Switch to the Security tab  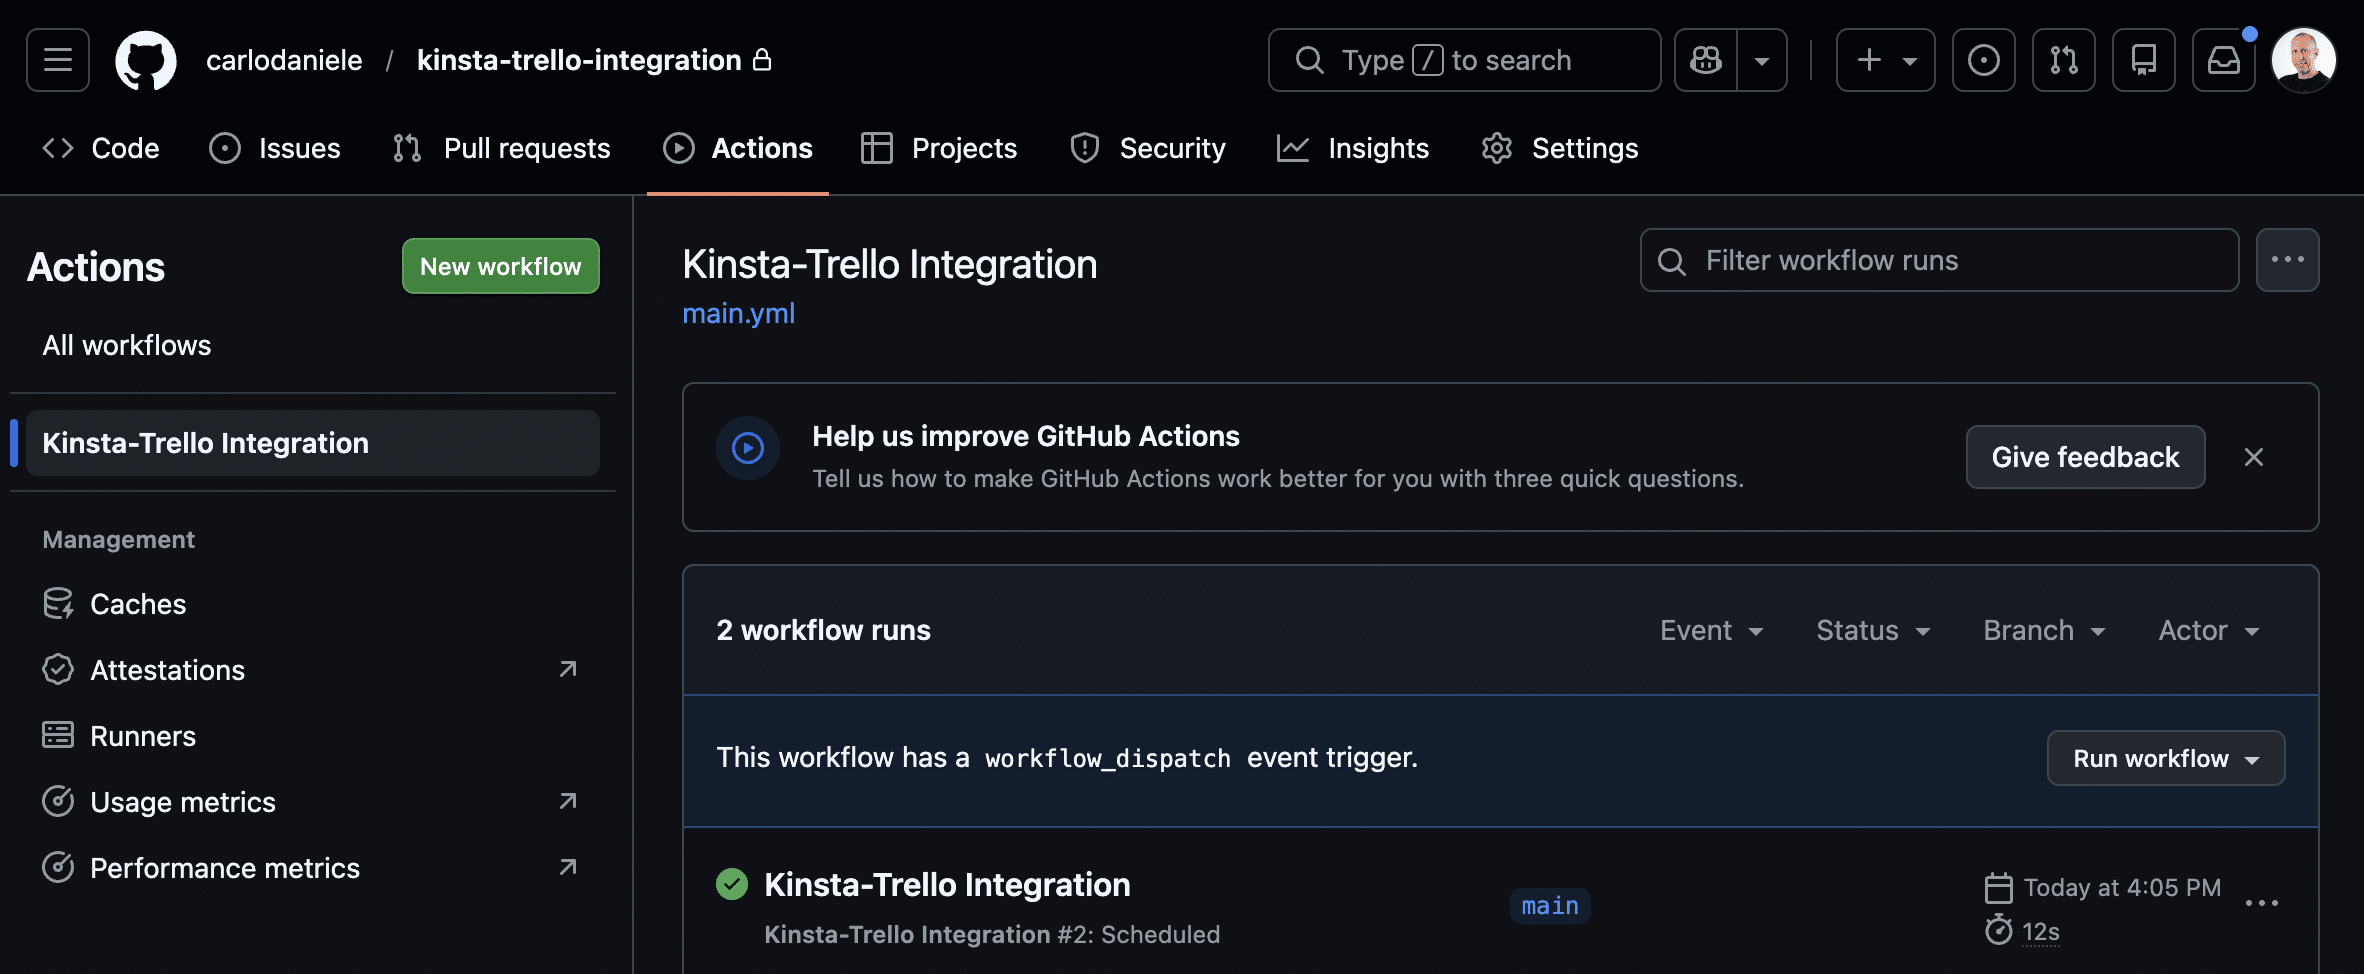pyautogui.click(x=1148, y=148)
